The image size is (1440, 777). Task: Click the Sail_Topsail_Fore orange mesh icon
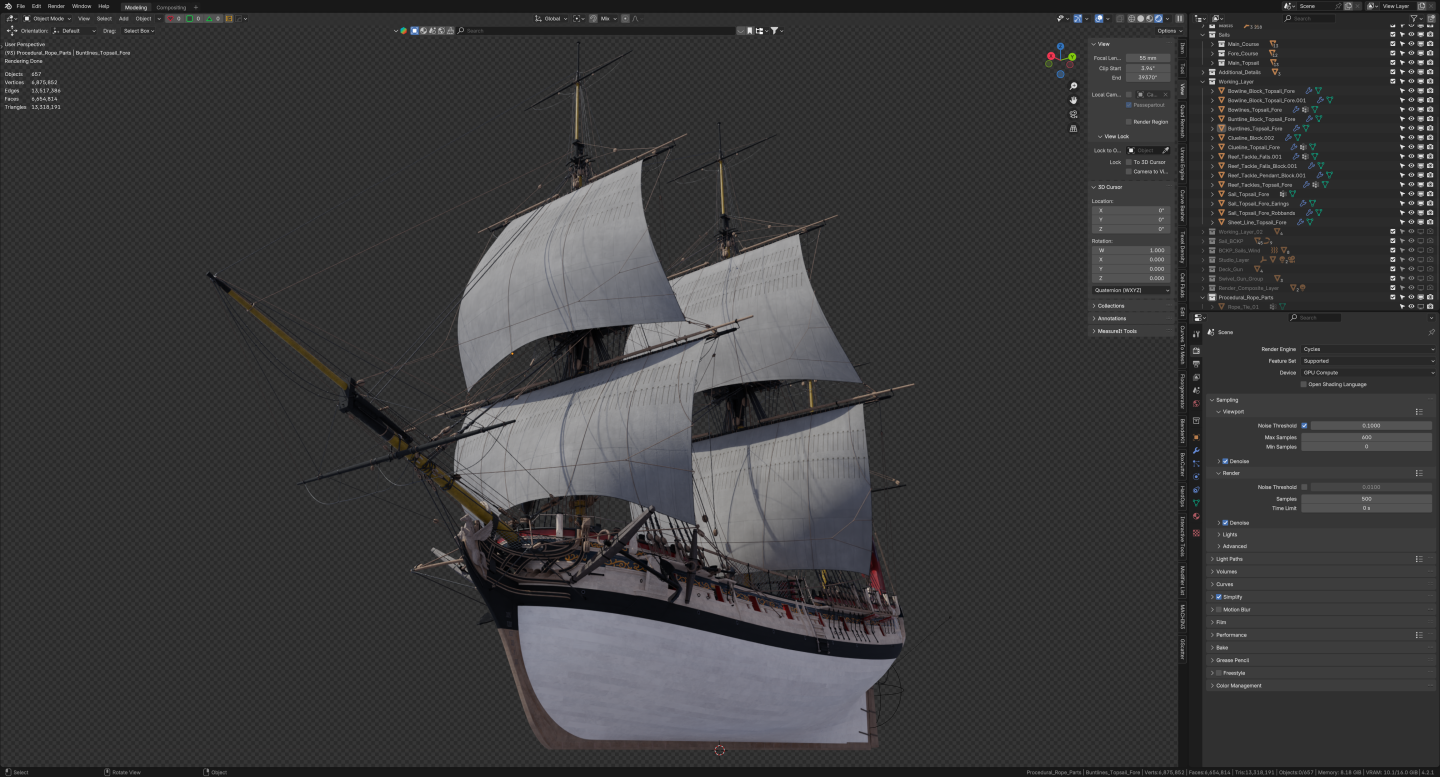(x=1221, y=194)
